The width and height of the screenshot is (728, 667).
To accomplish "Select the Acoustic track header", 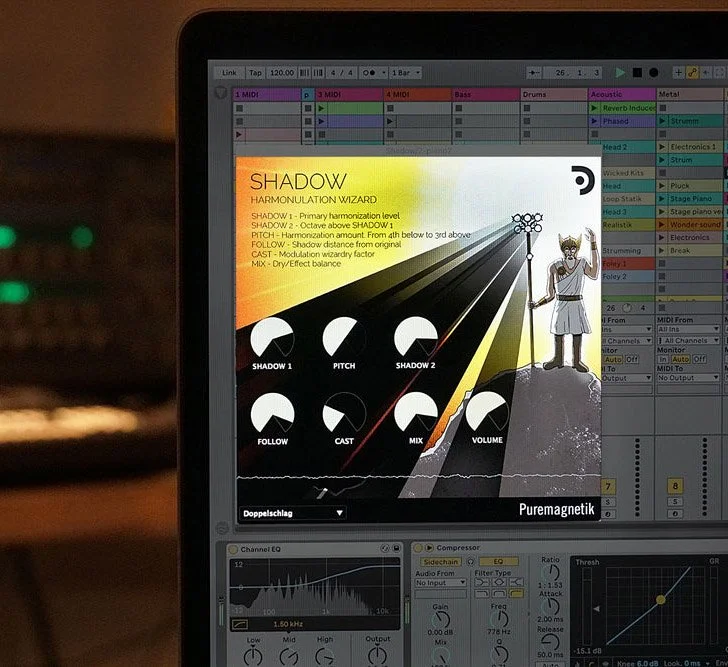I will coord(622,94).
